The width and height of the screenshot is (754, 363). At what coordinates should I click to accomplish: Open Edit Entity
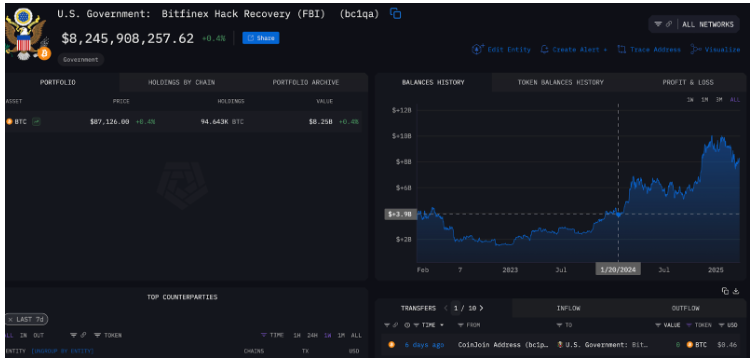(501, 50)
